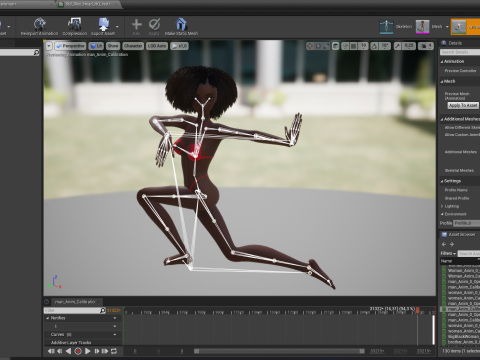Open the Show viewport menu

click(x=113, y=46)
